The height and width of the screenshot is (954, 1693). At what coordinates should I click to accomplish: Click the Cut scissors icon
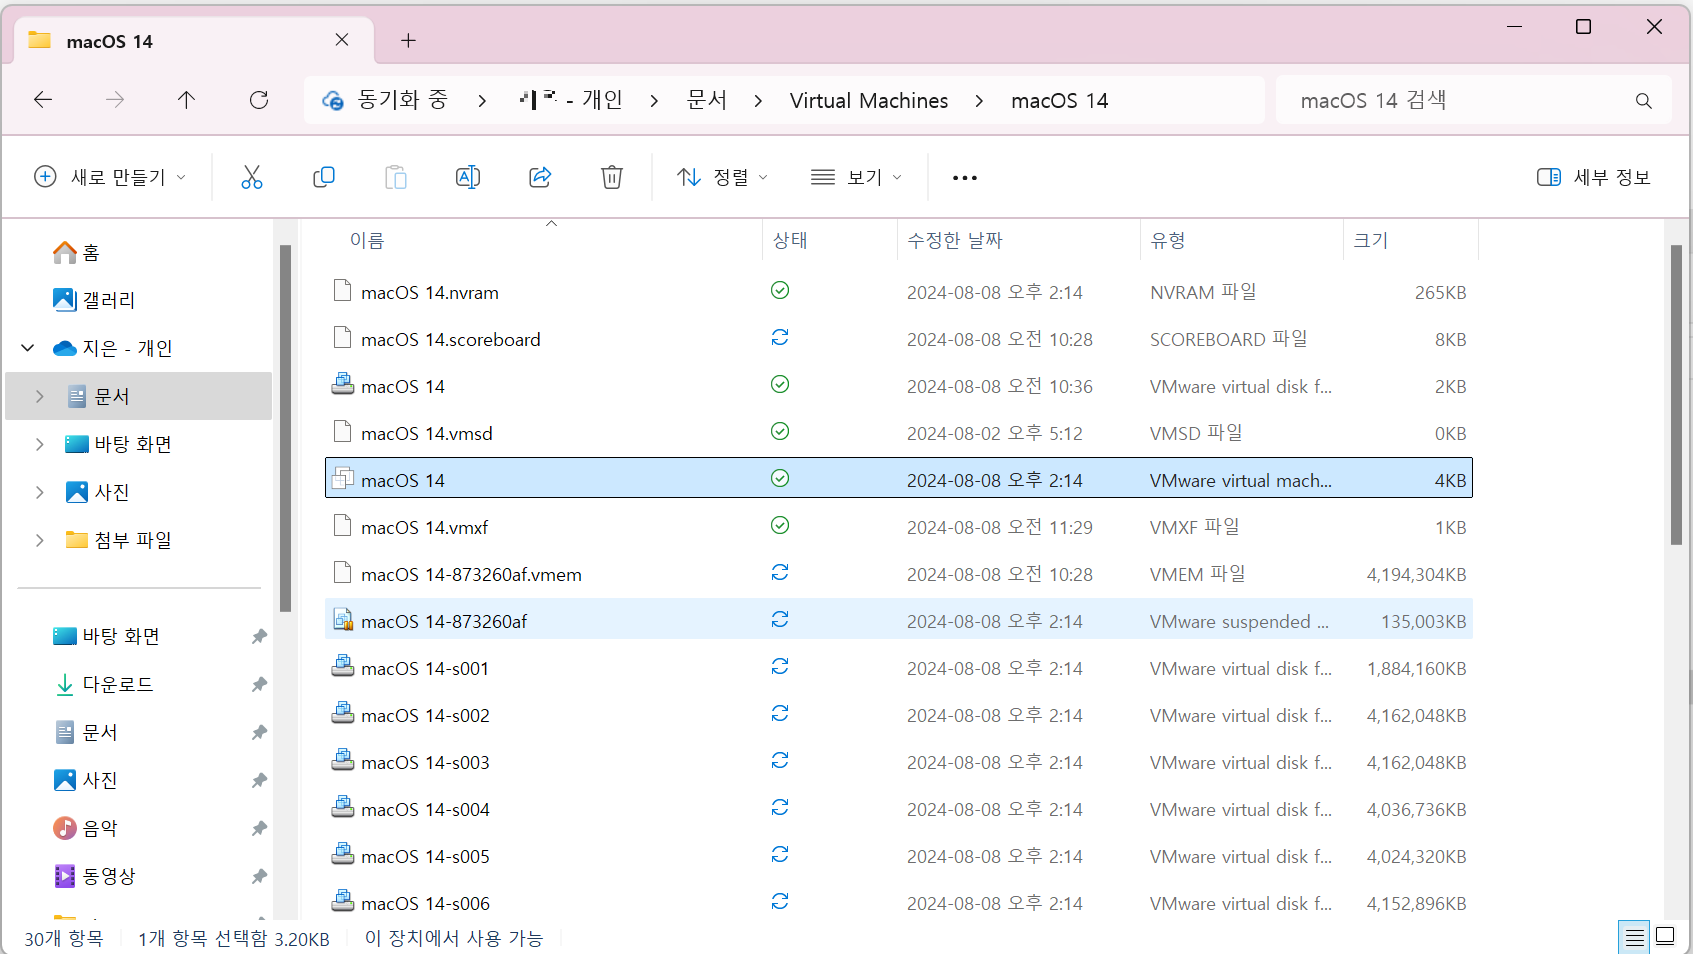coord(252,177)
